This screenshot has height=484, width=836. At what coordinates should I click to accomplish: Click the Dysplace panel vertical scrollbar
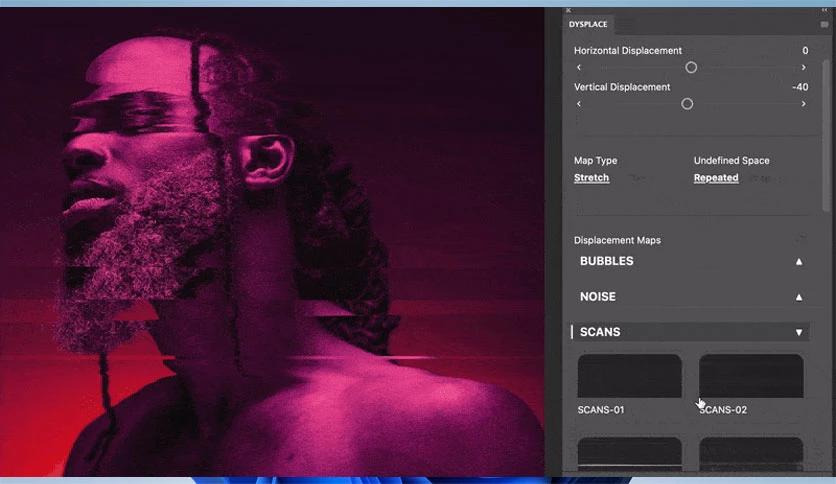pos(826,136)
